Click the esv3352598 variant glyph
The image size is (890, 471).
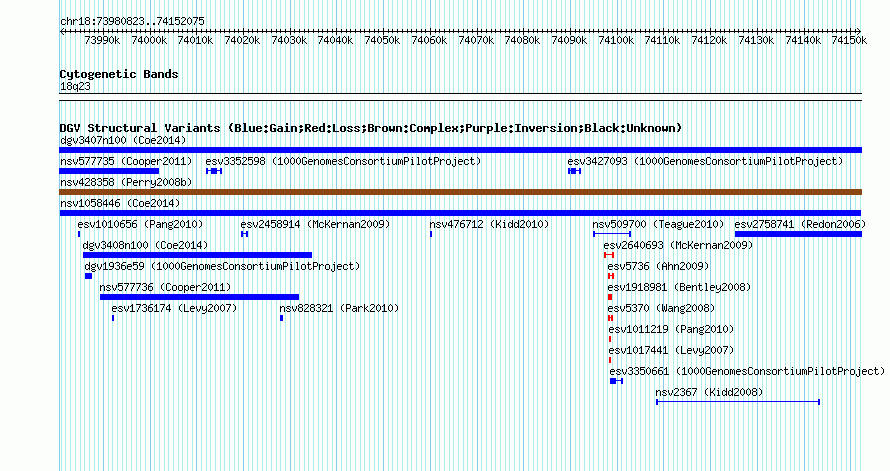click(214, 171)
